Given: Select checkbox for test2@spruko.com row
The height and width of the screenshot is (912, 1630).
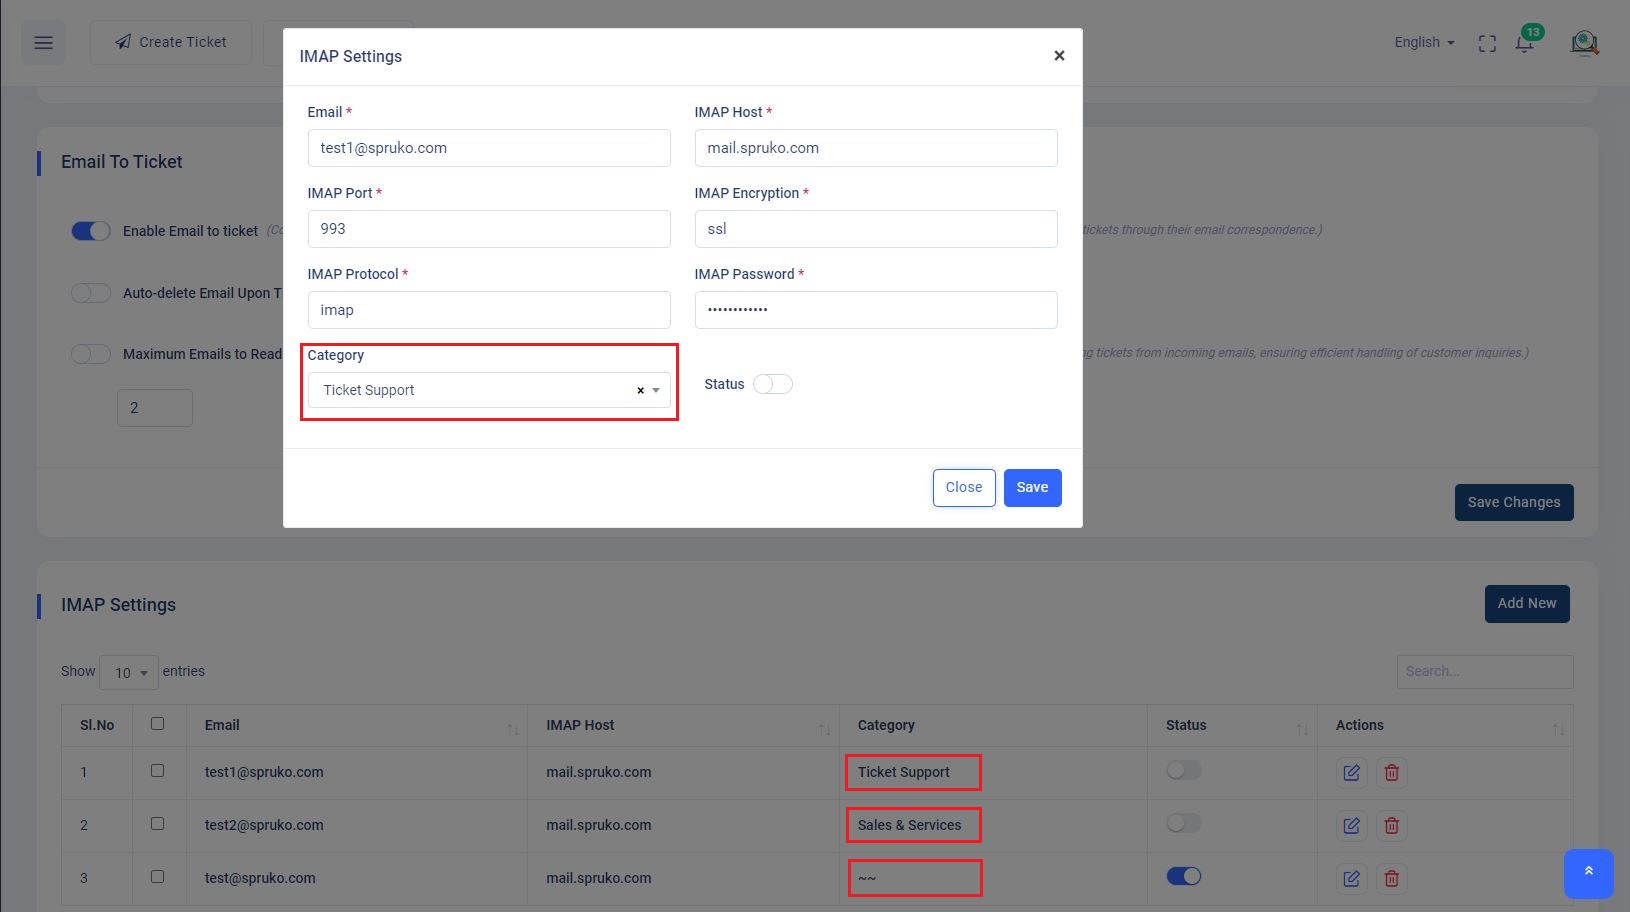Looking at the screenshot, I should (157, 823).
